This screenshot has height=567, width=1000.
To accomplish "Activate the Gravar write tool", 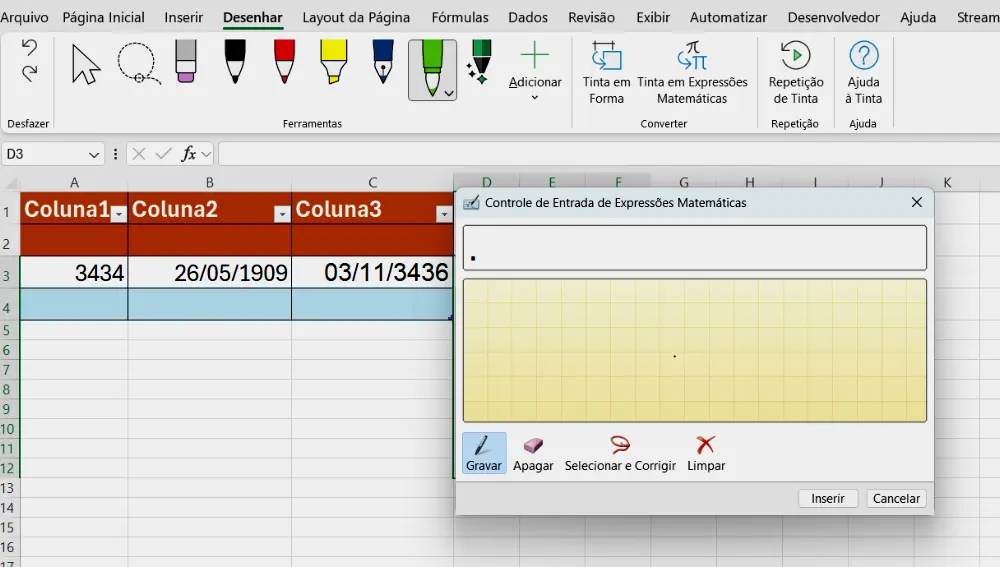I will coord(483,453).
